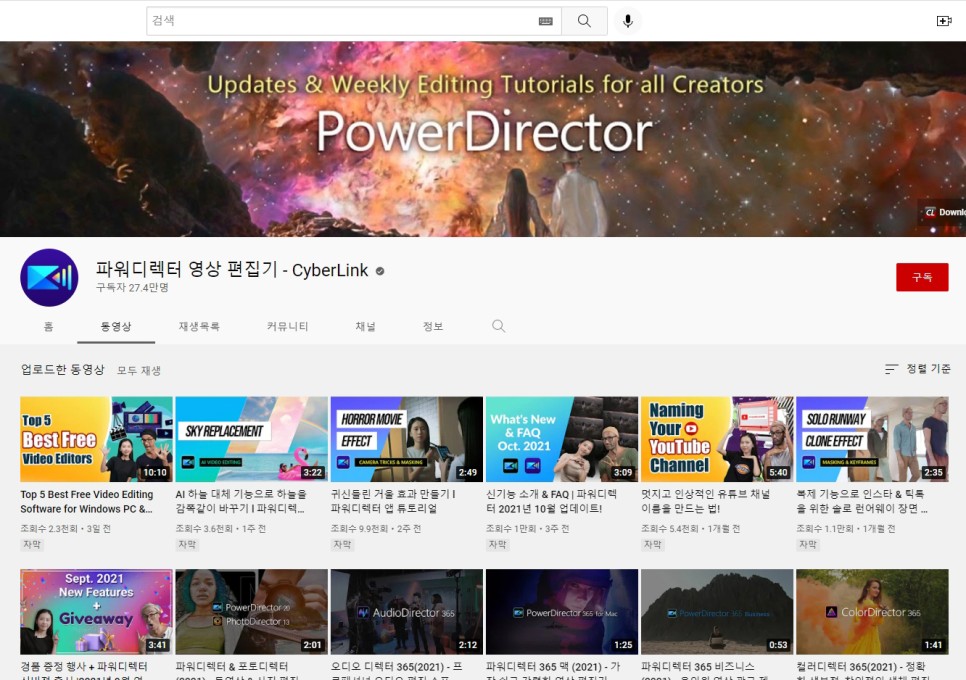The image size is (966, 680).
Task: Open Sept. 2021 New Features Giveaway thumbnail
Action: 96,612
